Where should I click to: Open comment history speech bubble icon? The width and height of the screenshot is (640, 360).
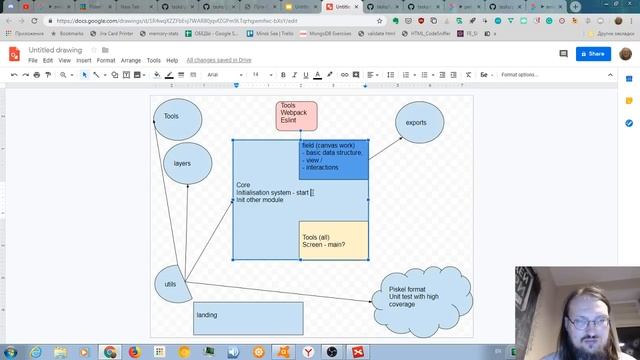564,54
